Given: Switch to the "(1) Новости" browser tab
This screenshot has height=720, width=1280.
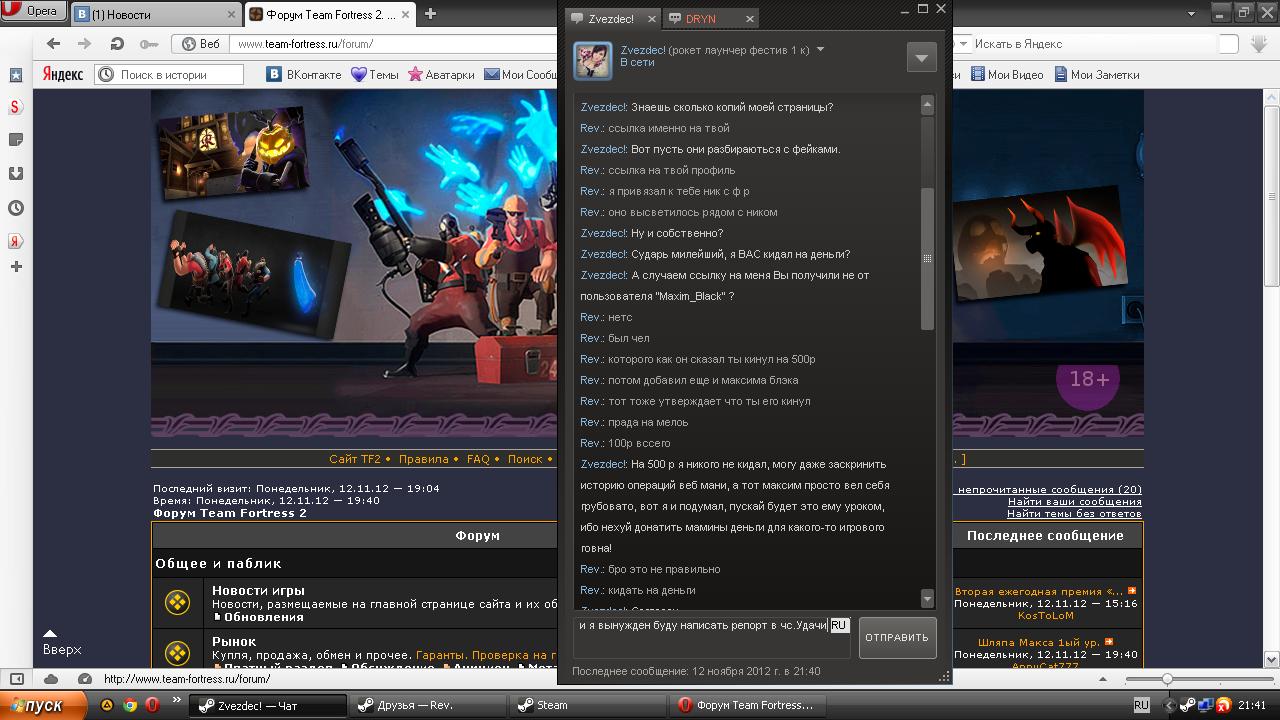Looking at the screenshot, I should pyautogui.click(x=154, y=14).
